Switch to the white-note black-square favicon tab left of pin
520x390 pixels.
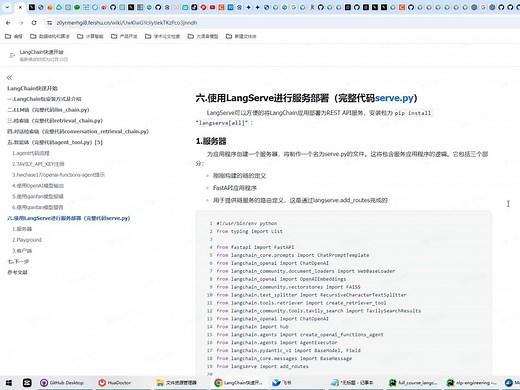pos(194,7)
